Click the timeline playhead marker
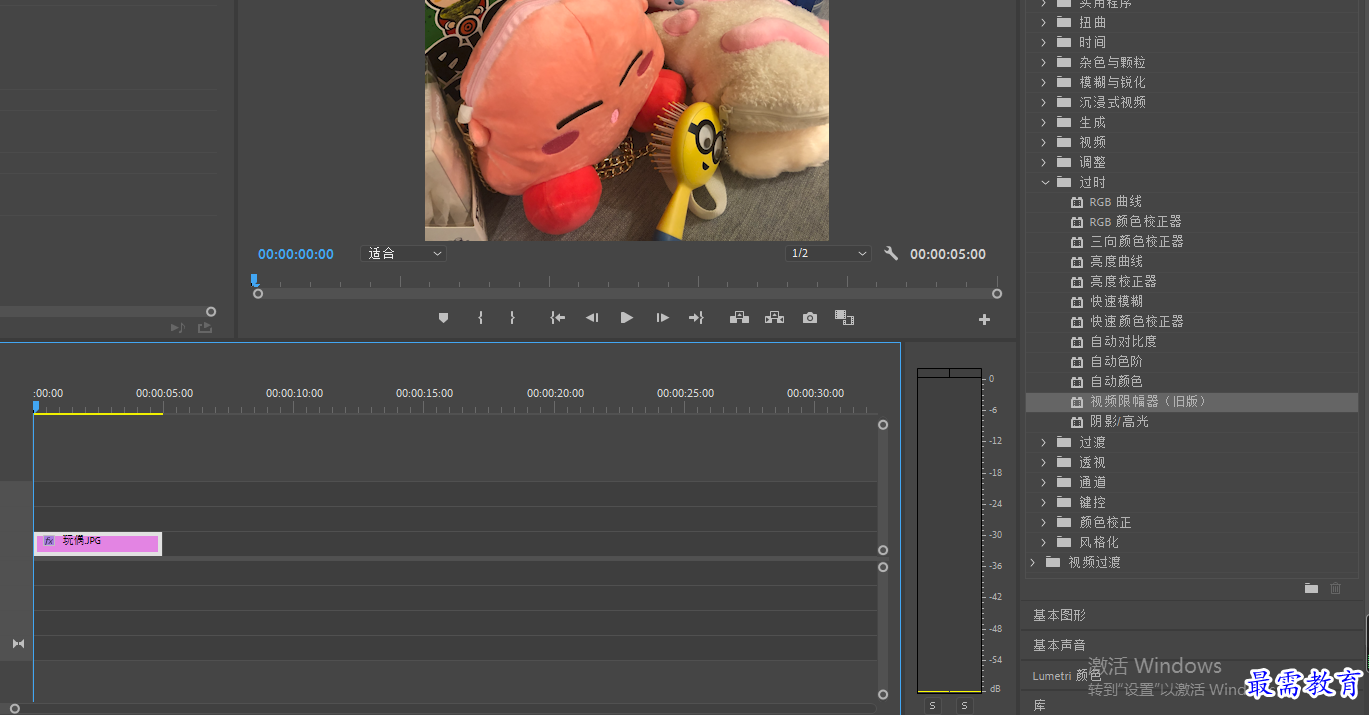The height and width of the screenshot is (715, 1369). pos(36,406)
